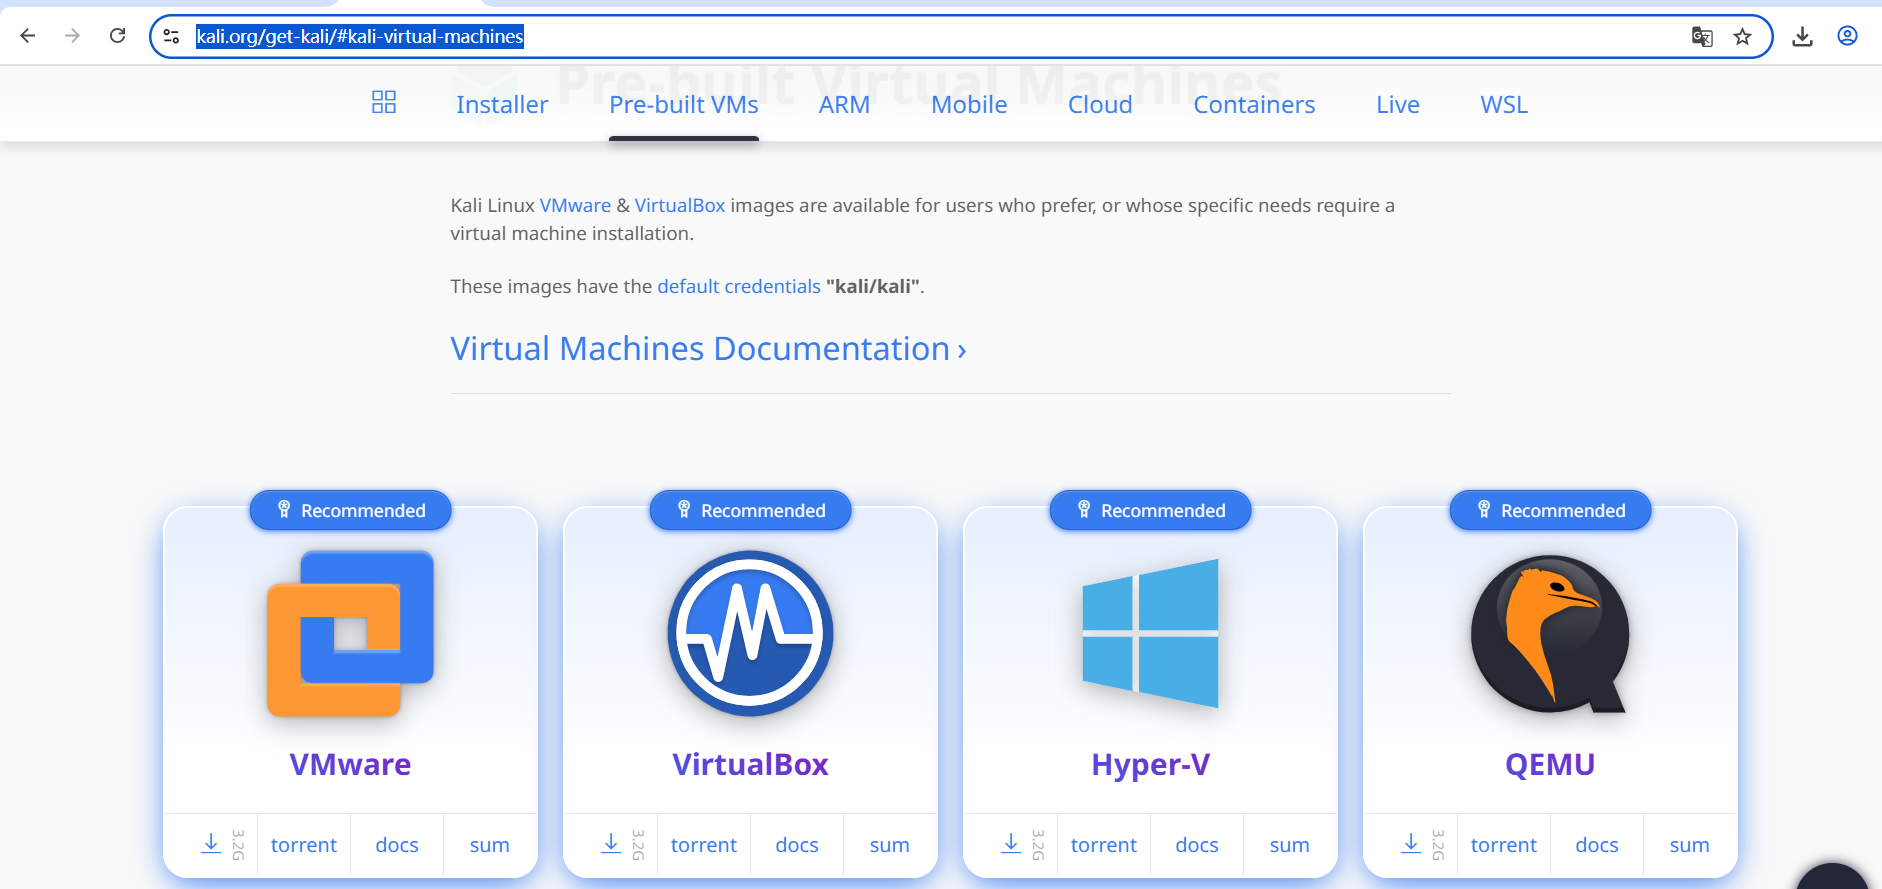
Task: Open the Installer section tab
Action: (x=502, y=105)
